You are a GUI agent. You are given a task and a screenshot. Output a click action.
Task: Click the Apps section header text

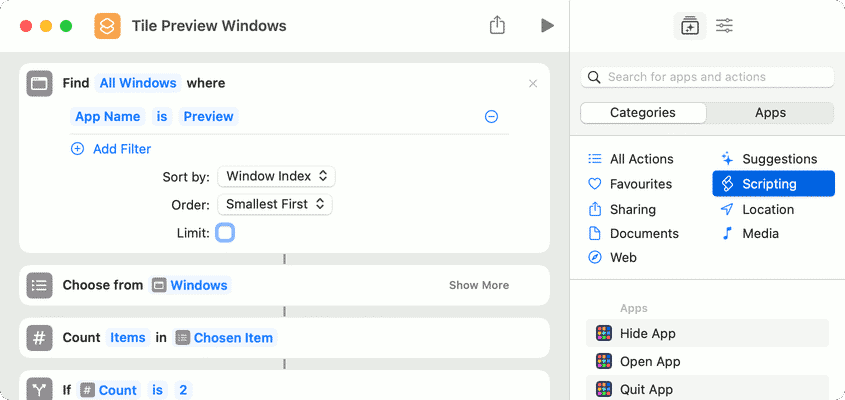[x=634, y=308]
